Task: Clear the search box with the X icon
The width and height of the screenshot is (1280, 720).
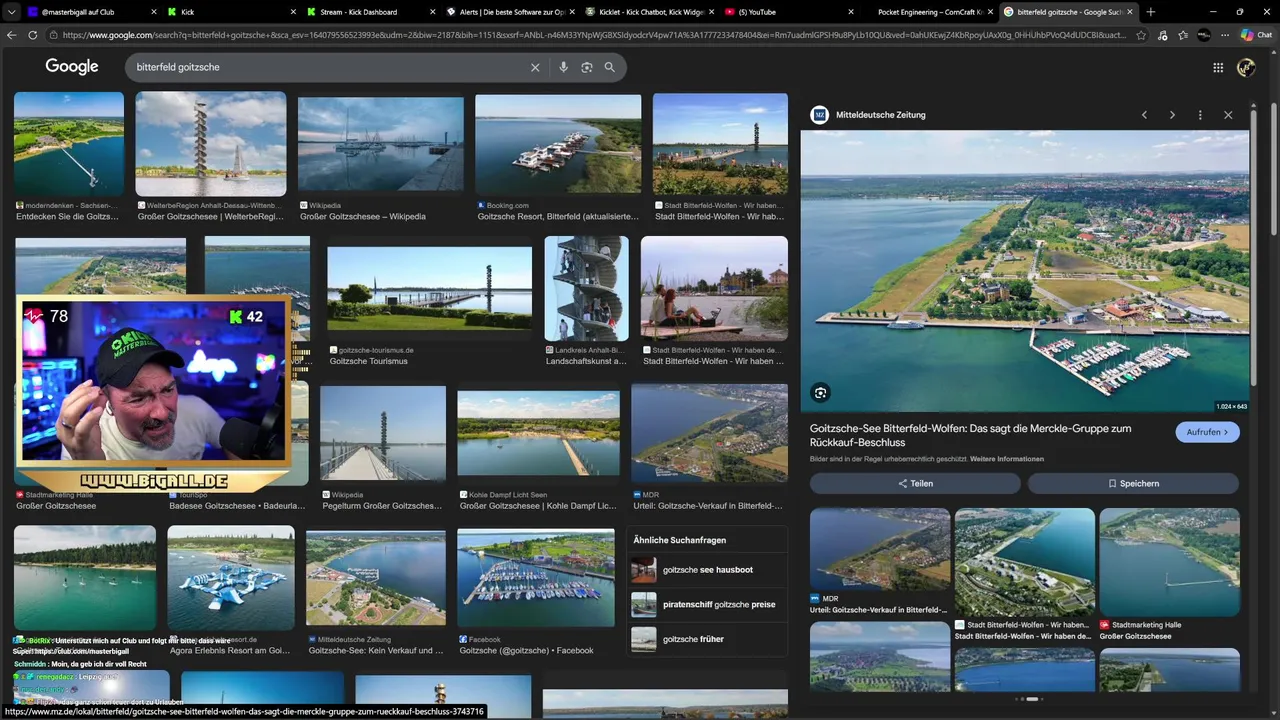Action: [535, 67]
